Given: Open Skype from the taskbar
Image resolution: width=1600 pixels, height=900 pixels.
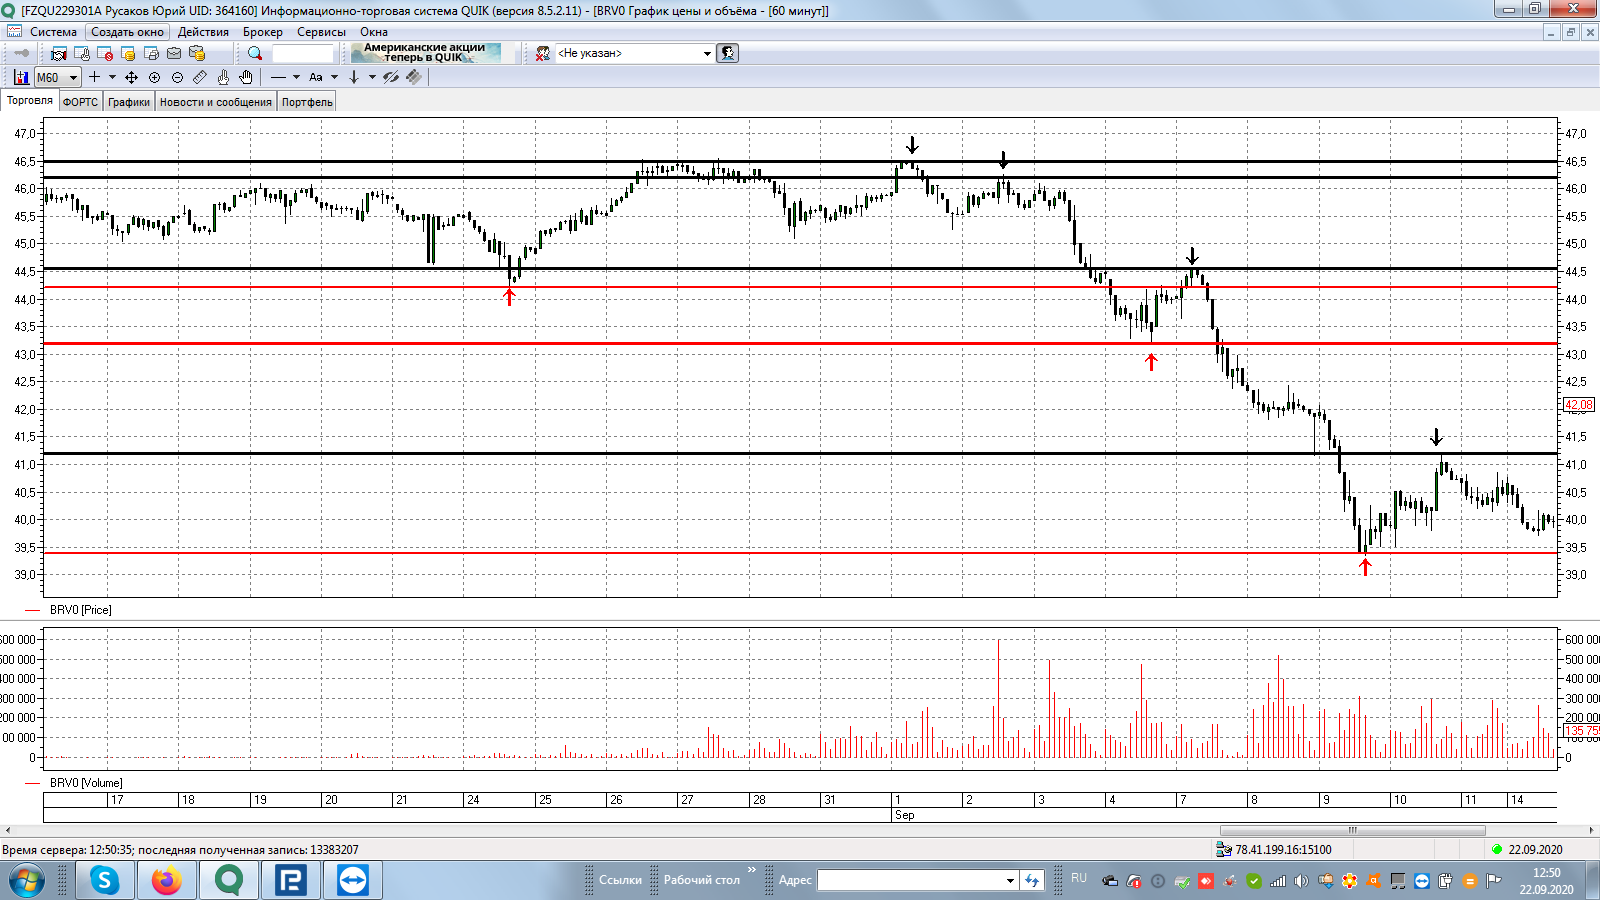Looking at the screenshot, I should coord(105,880).
